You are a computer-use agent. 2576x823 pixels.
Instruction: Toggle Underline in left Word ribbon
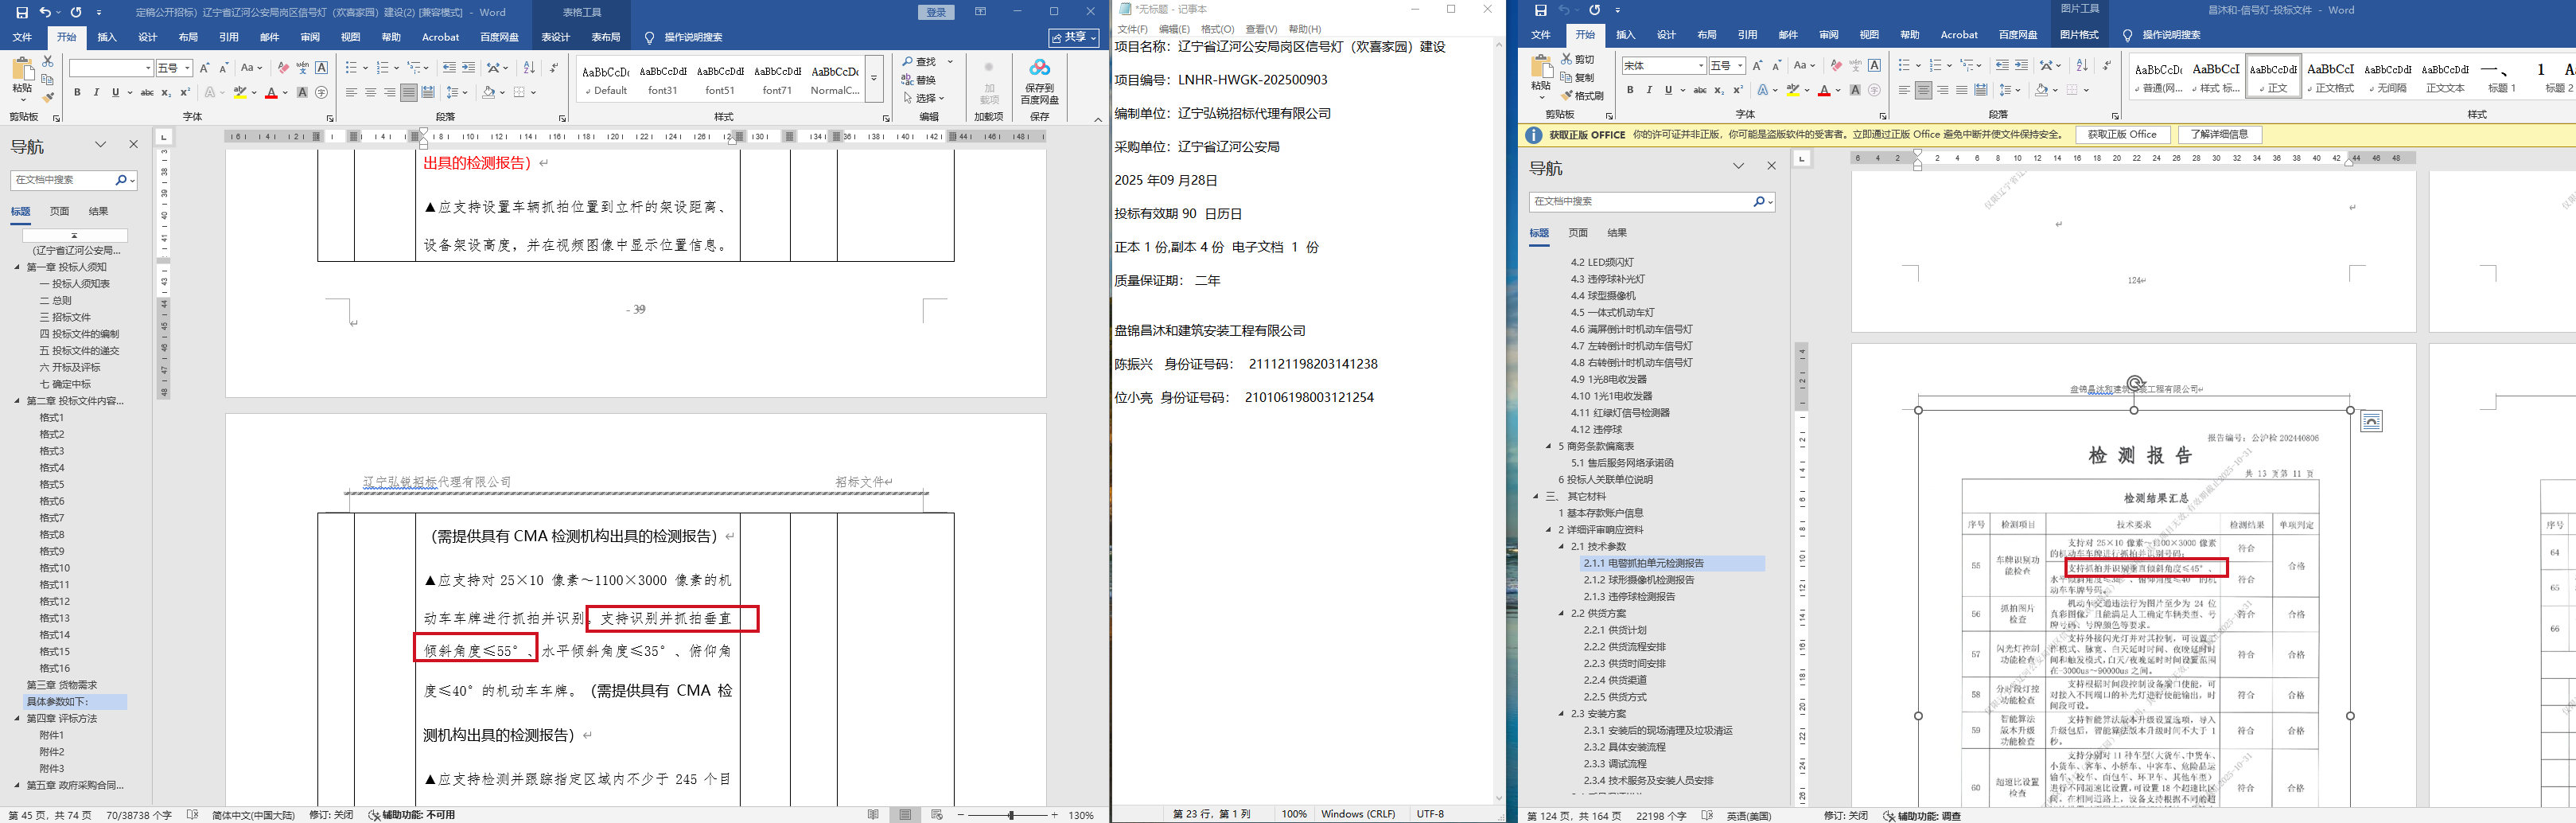[115, 93]
